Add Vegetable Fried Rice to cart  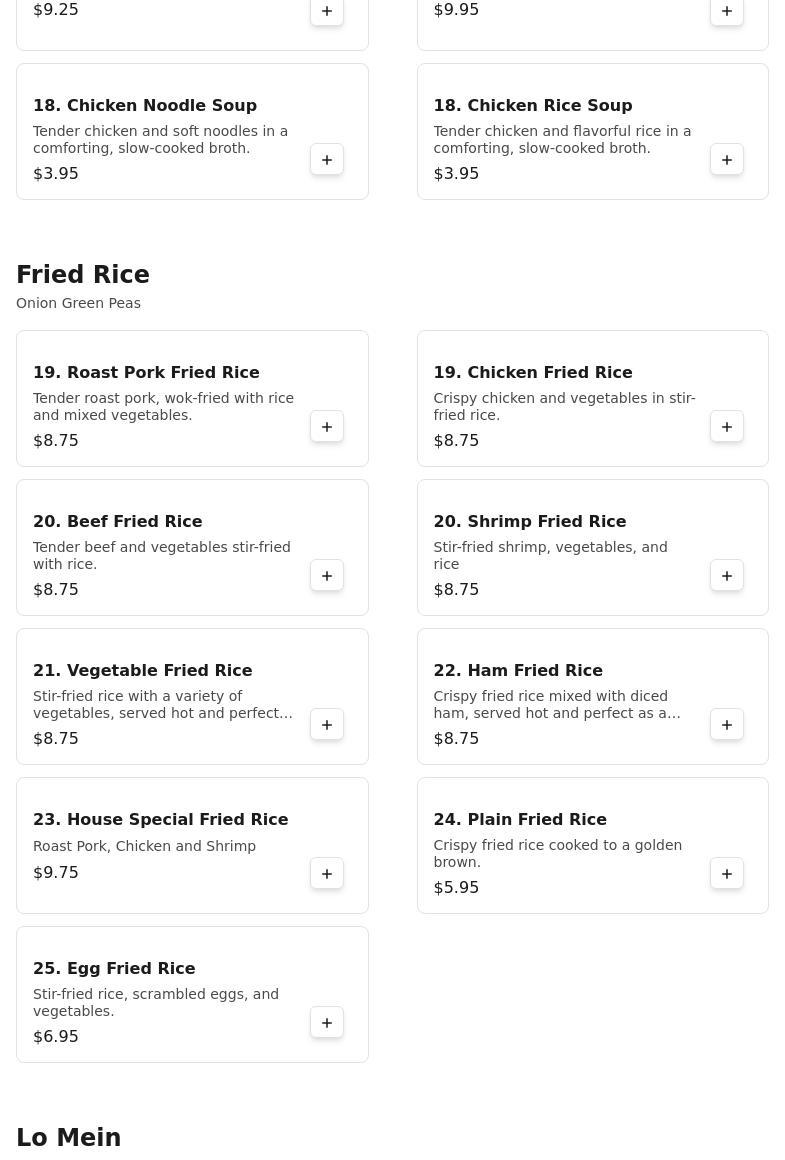327,725
